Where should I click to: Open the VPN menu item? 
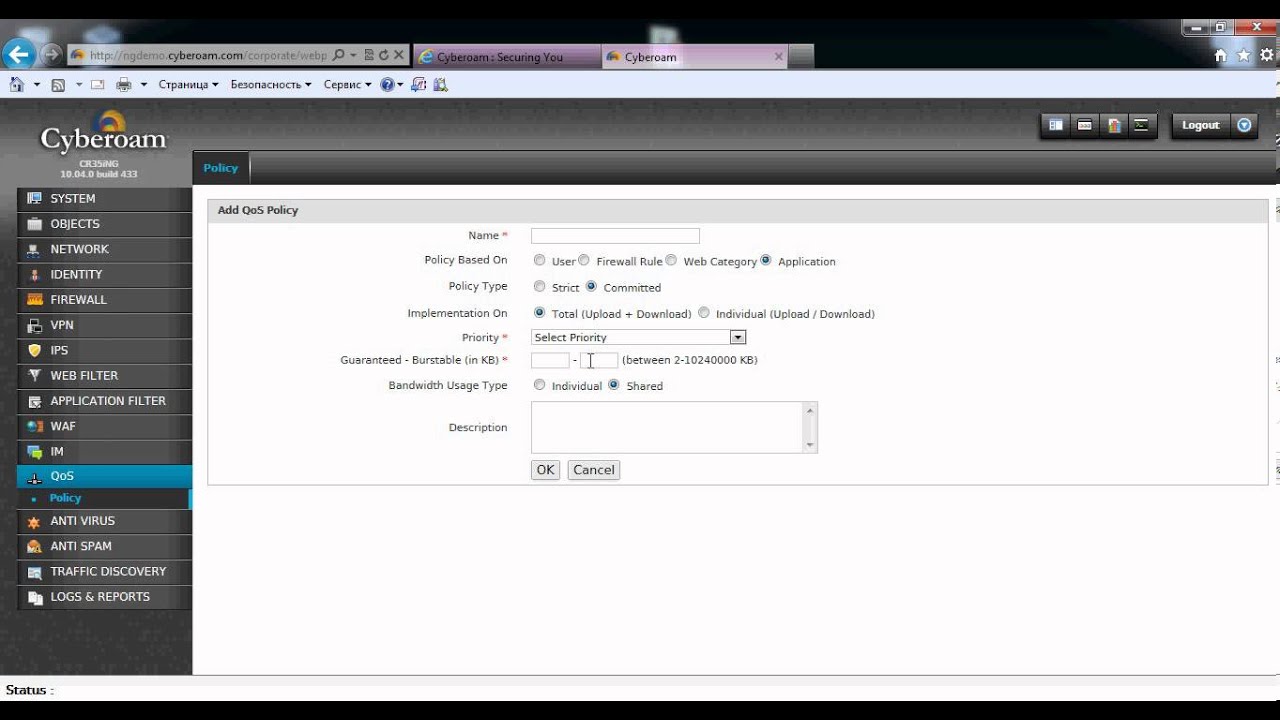104,325
